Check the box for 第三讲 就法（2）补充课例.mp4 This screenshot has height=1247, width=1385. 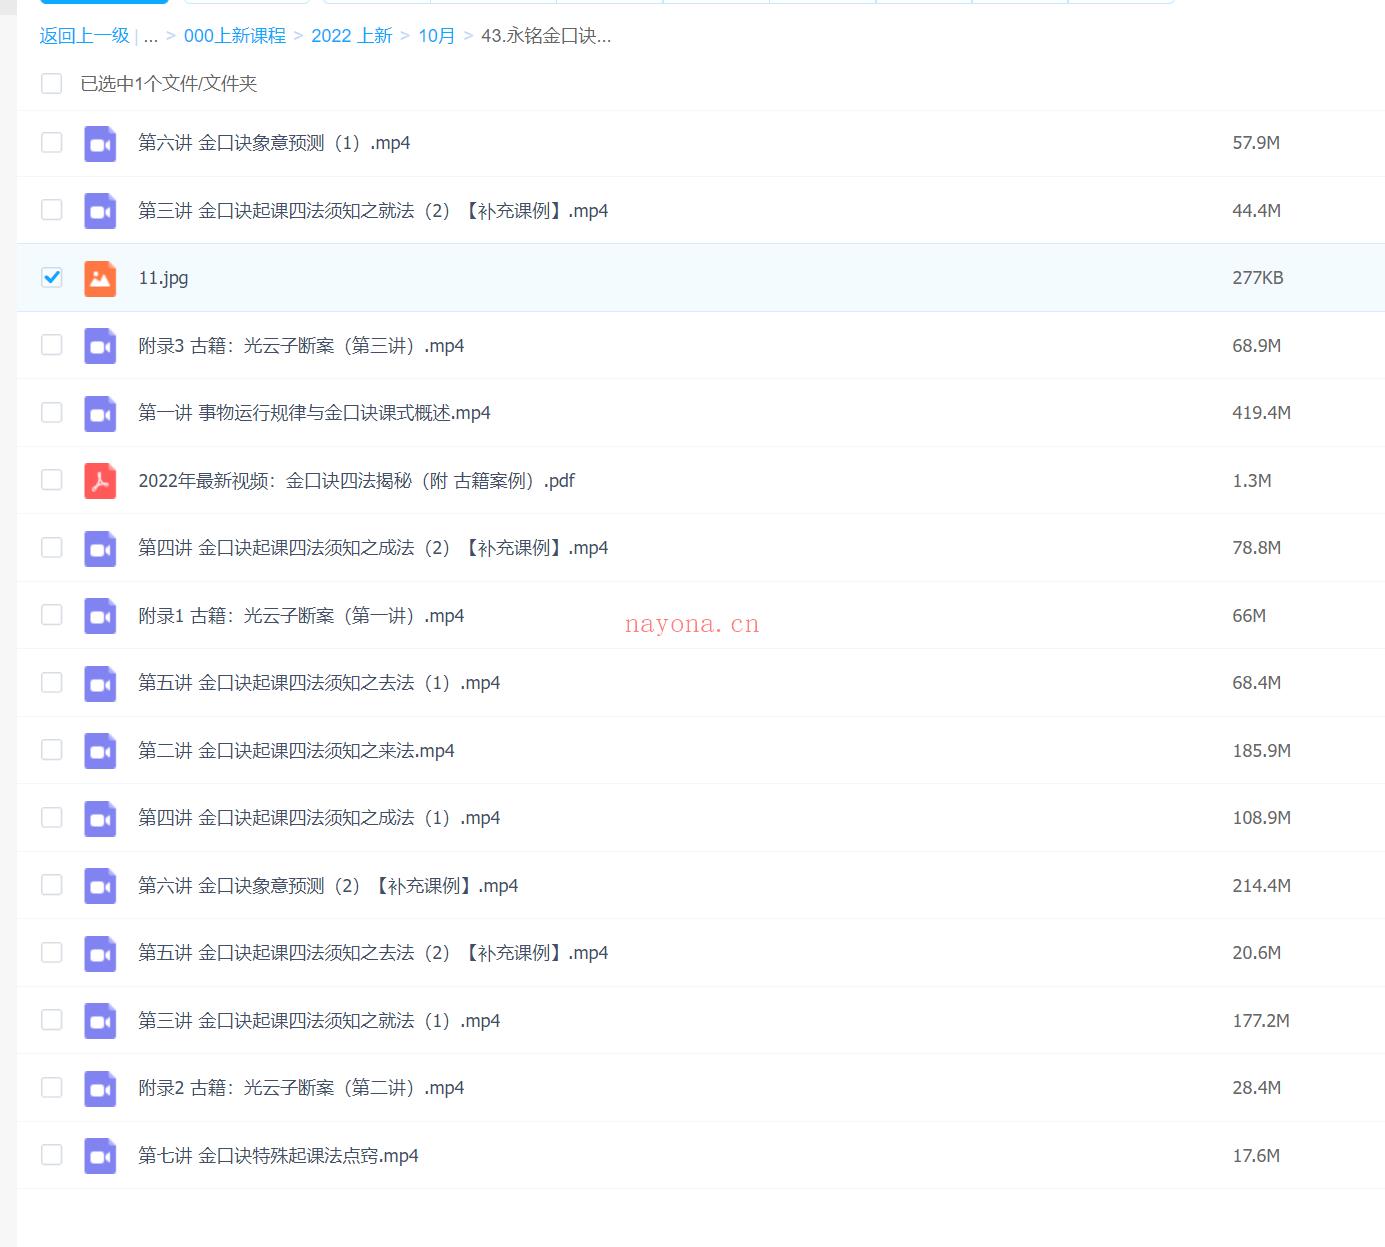tap(52, 210)
